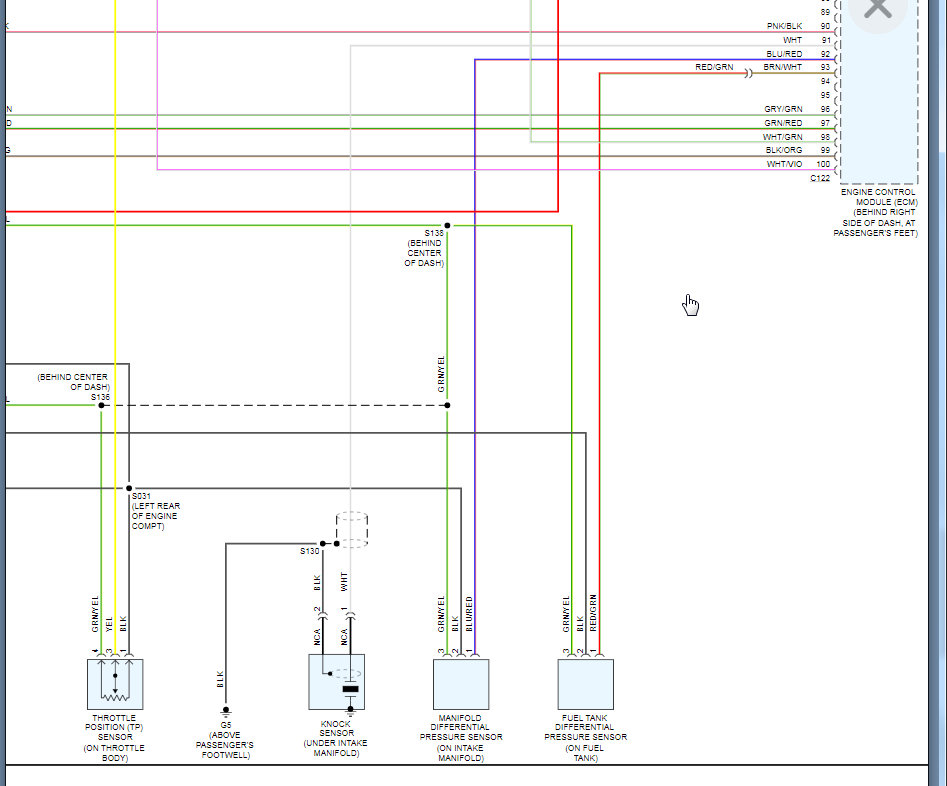Click the 'LEFT REAR OF ENGINE COMPT' note
947x786 pixels.
[x=155, y=516]
